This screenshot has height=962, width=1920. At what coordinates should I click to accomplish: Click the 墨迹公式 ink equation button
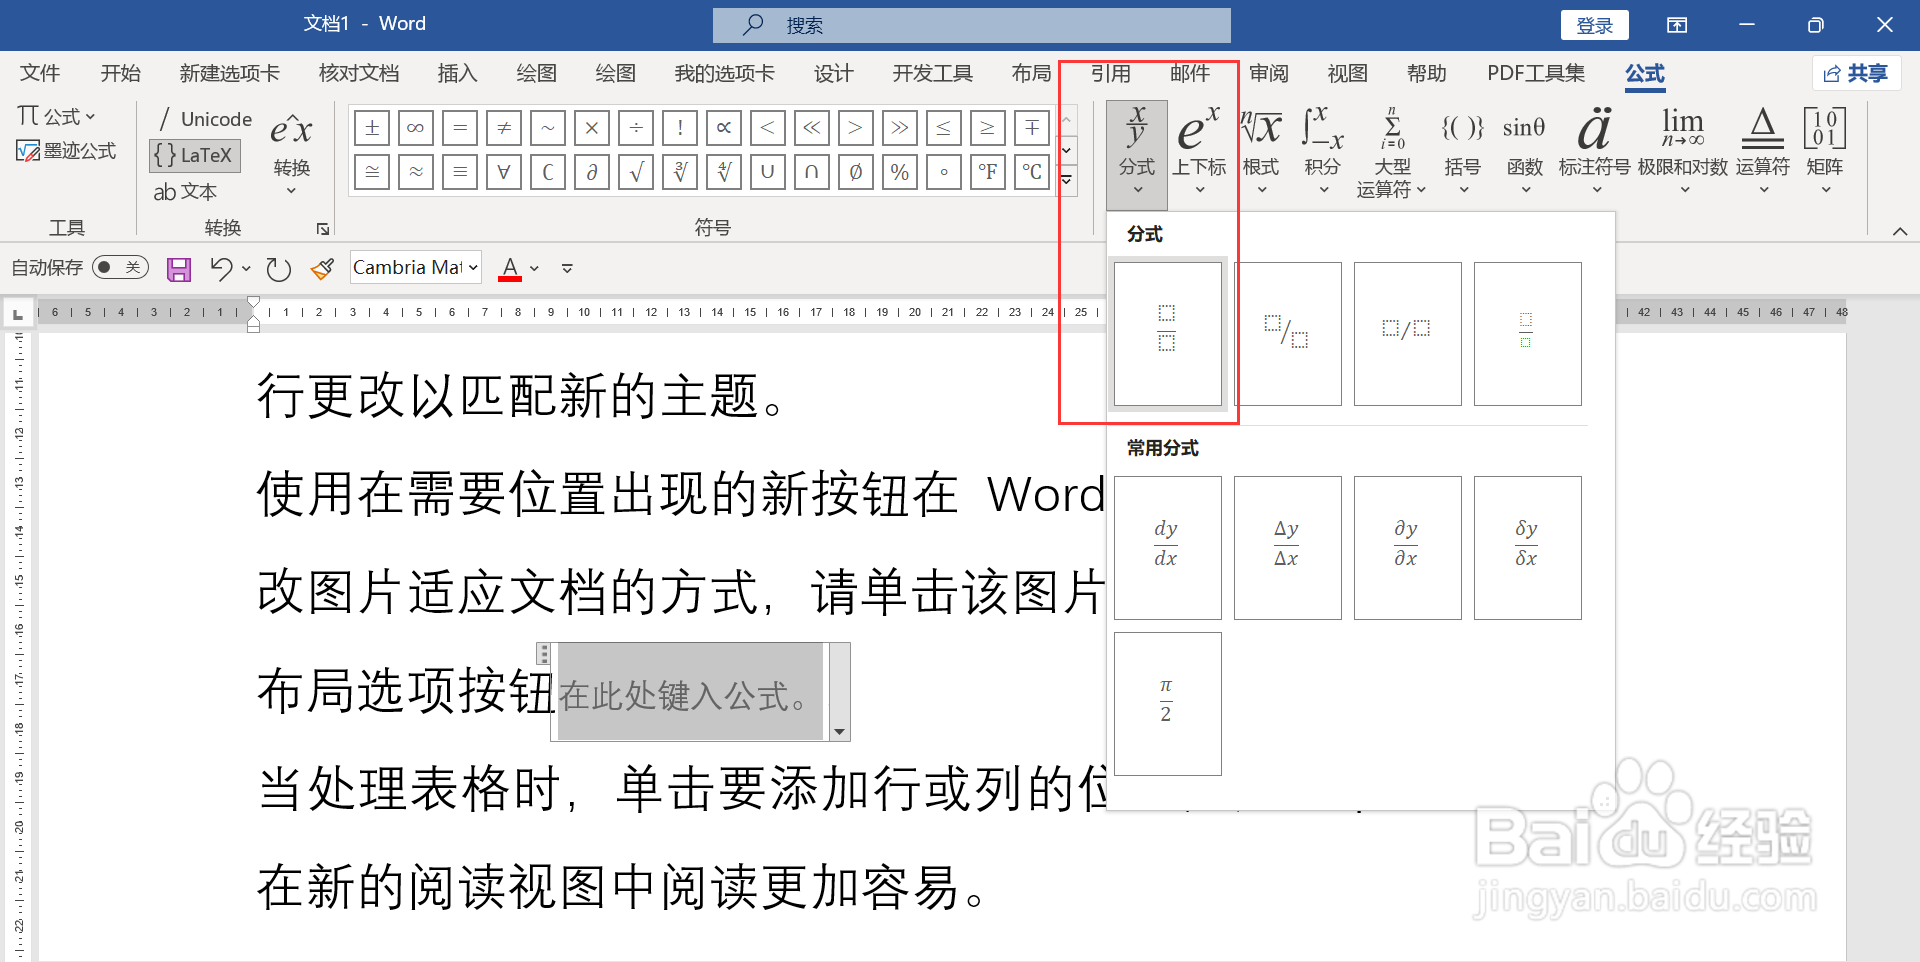coord(66,151)
